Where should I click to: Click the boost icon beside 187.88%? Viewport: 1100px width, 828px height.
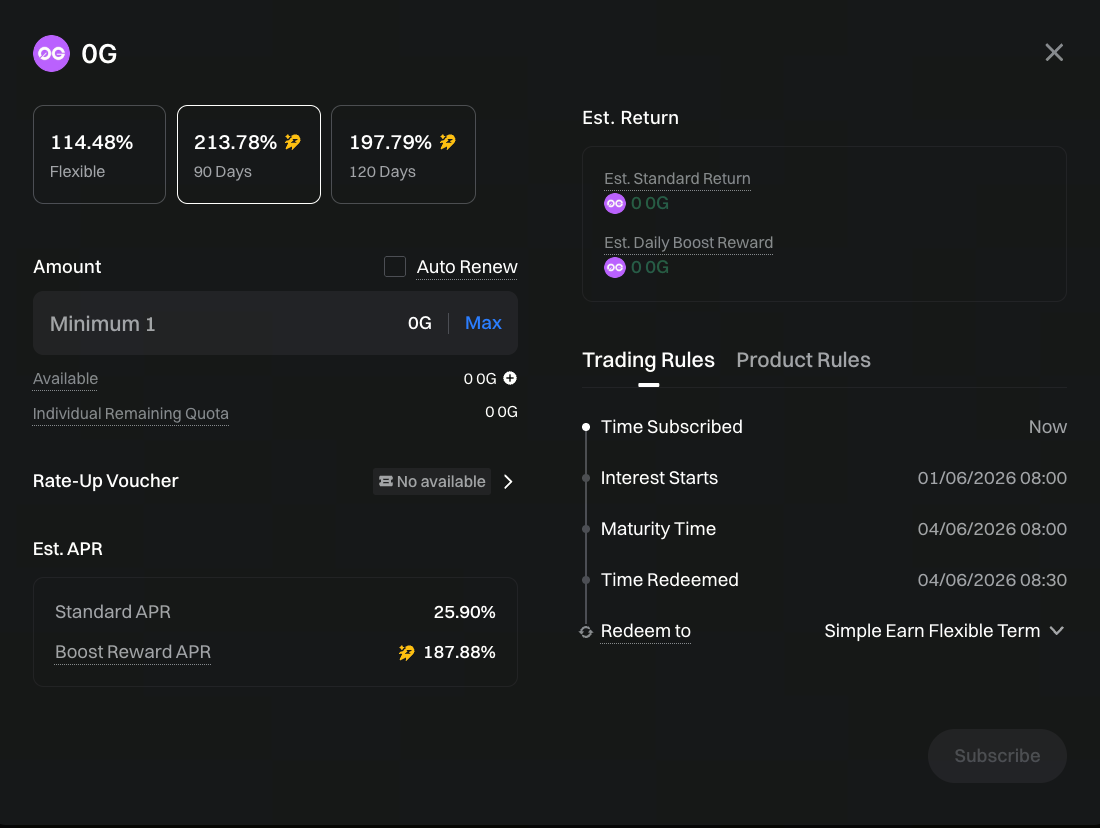click(x=406, y=653)
